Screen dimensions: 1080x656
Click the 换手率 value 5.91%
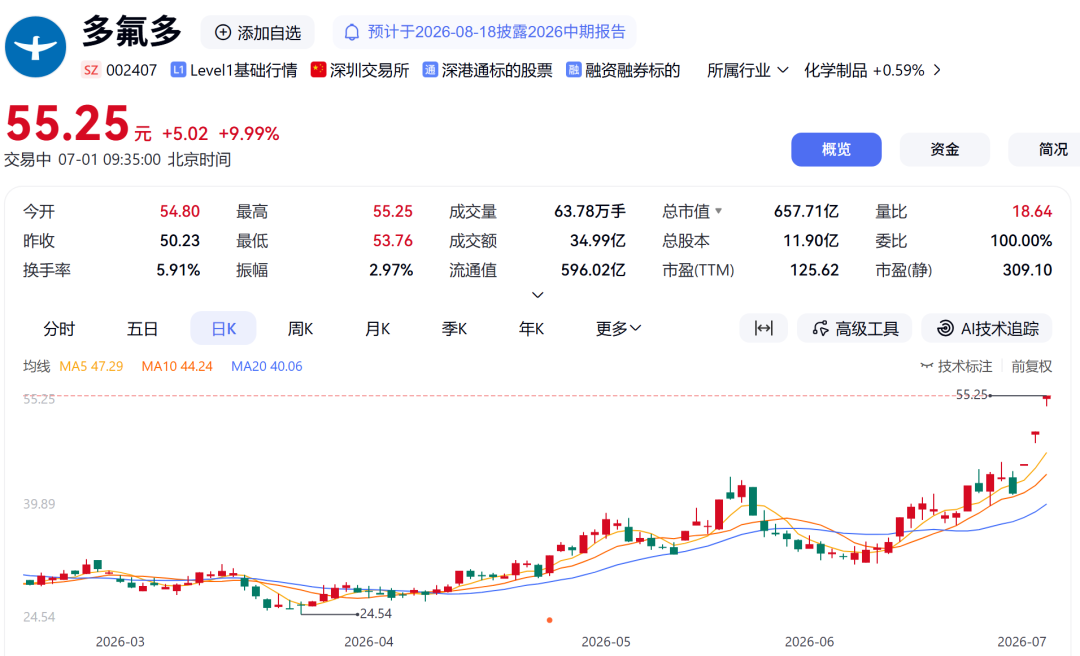click(178, 270)
